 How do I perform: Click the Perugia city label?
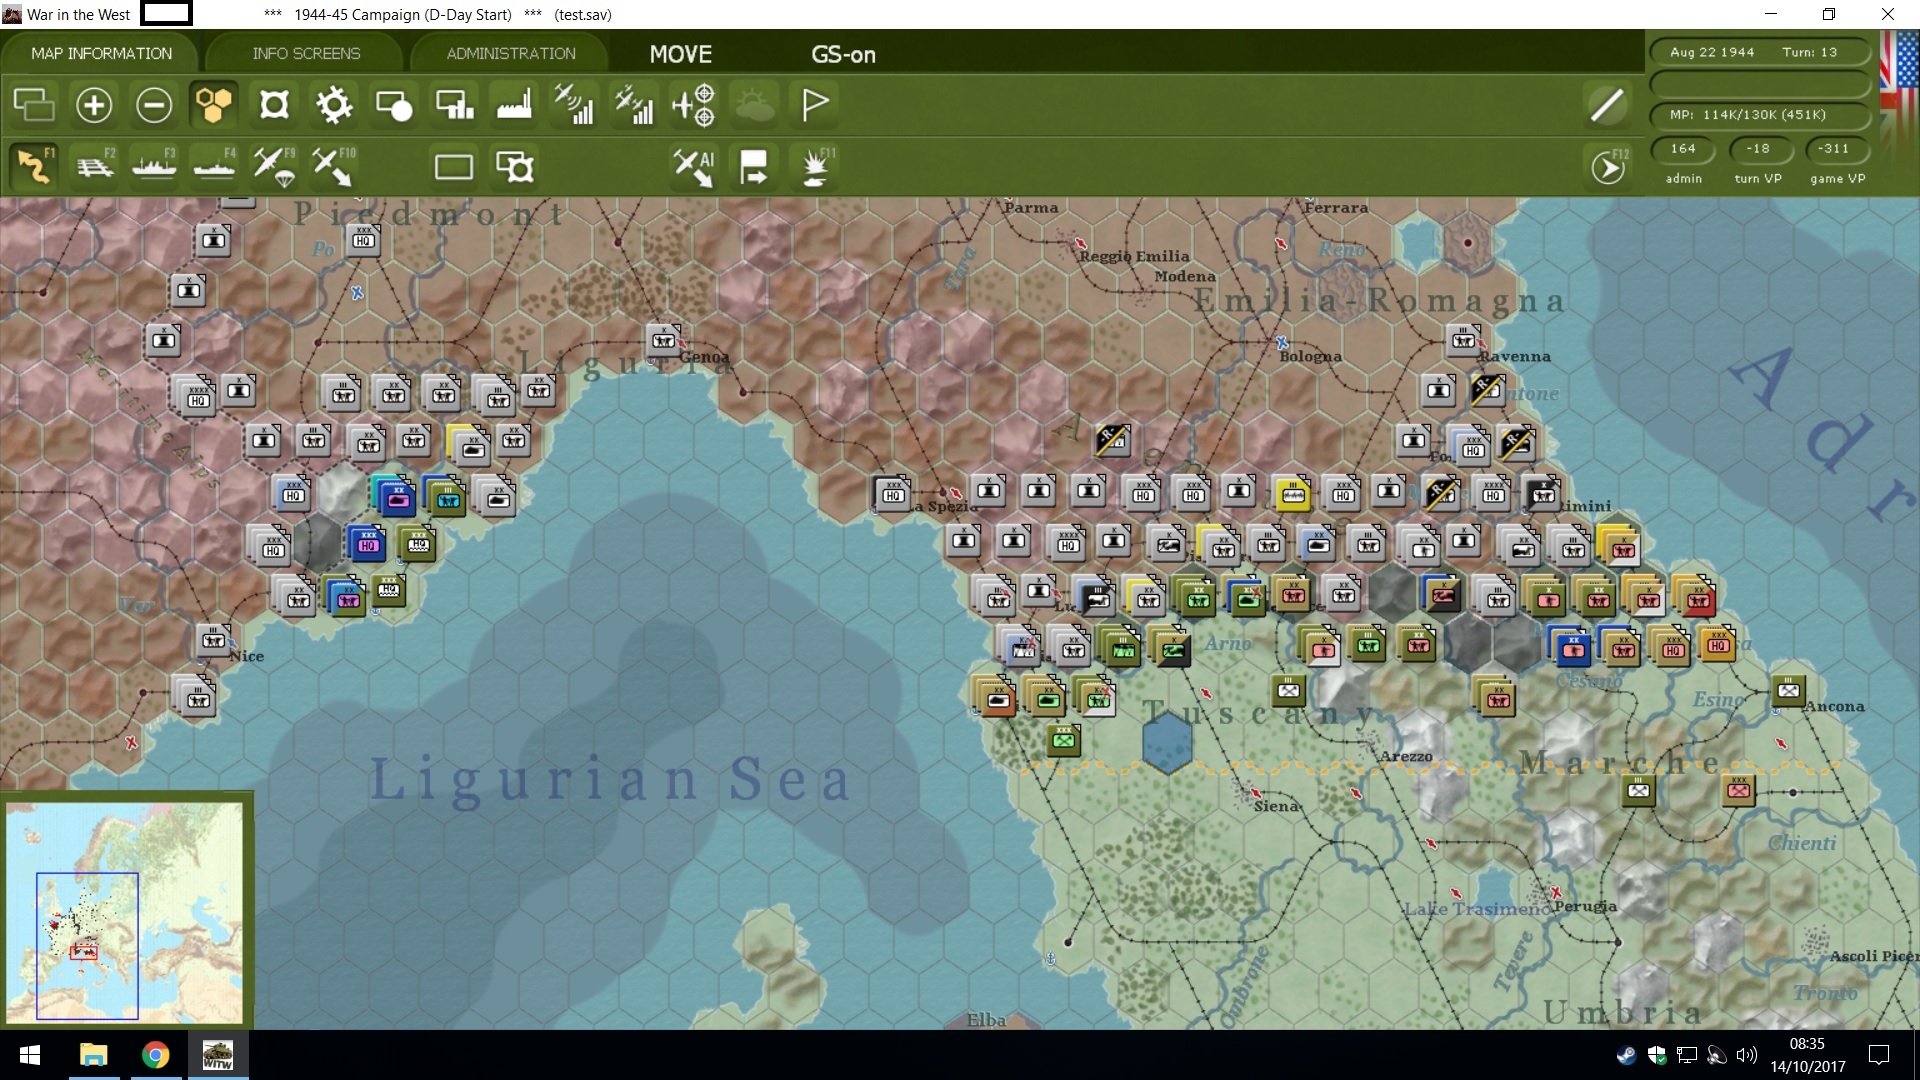pos(1585,906)
